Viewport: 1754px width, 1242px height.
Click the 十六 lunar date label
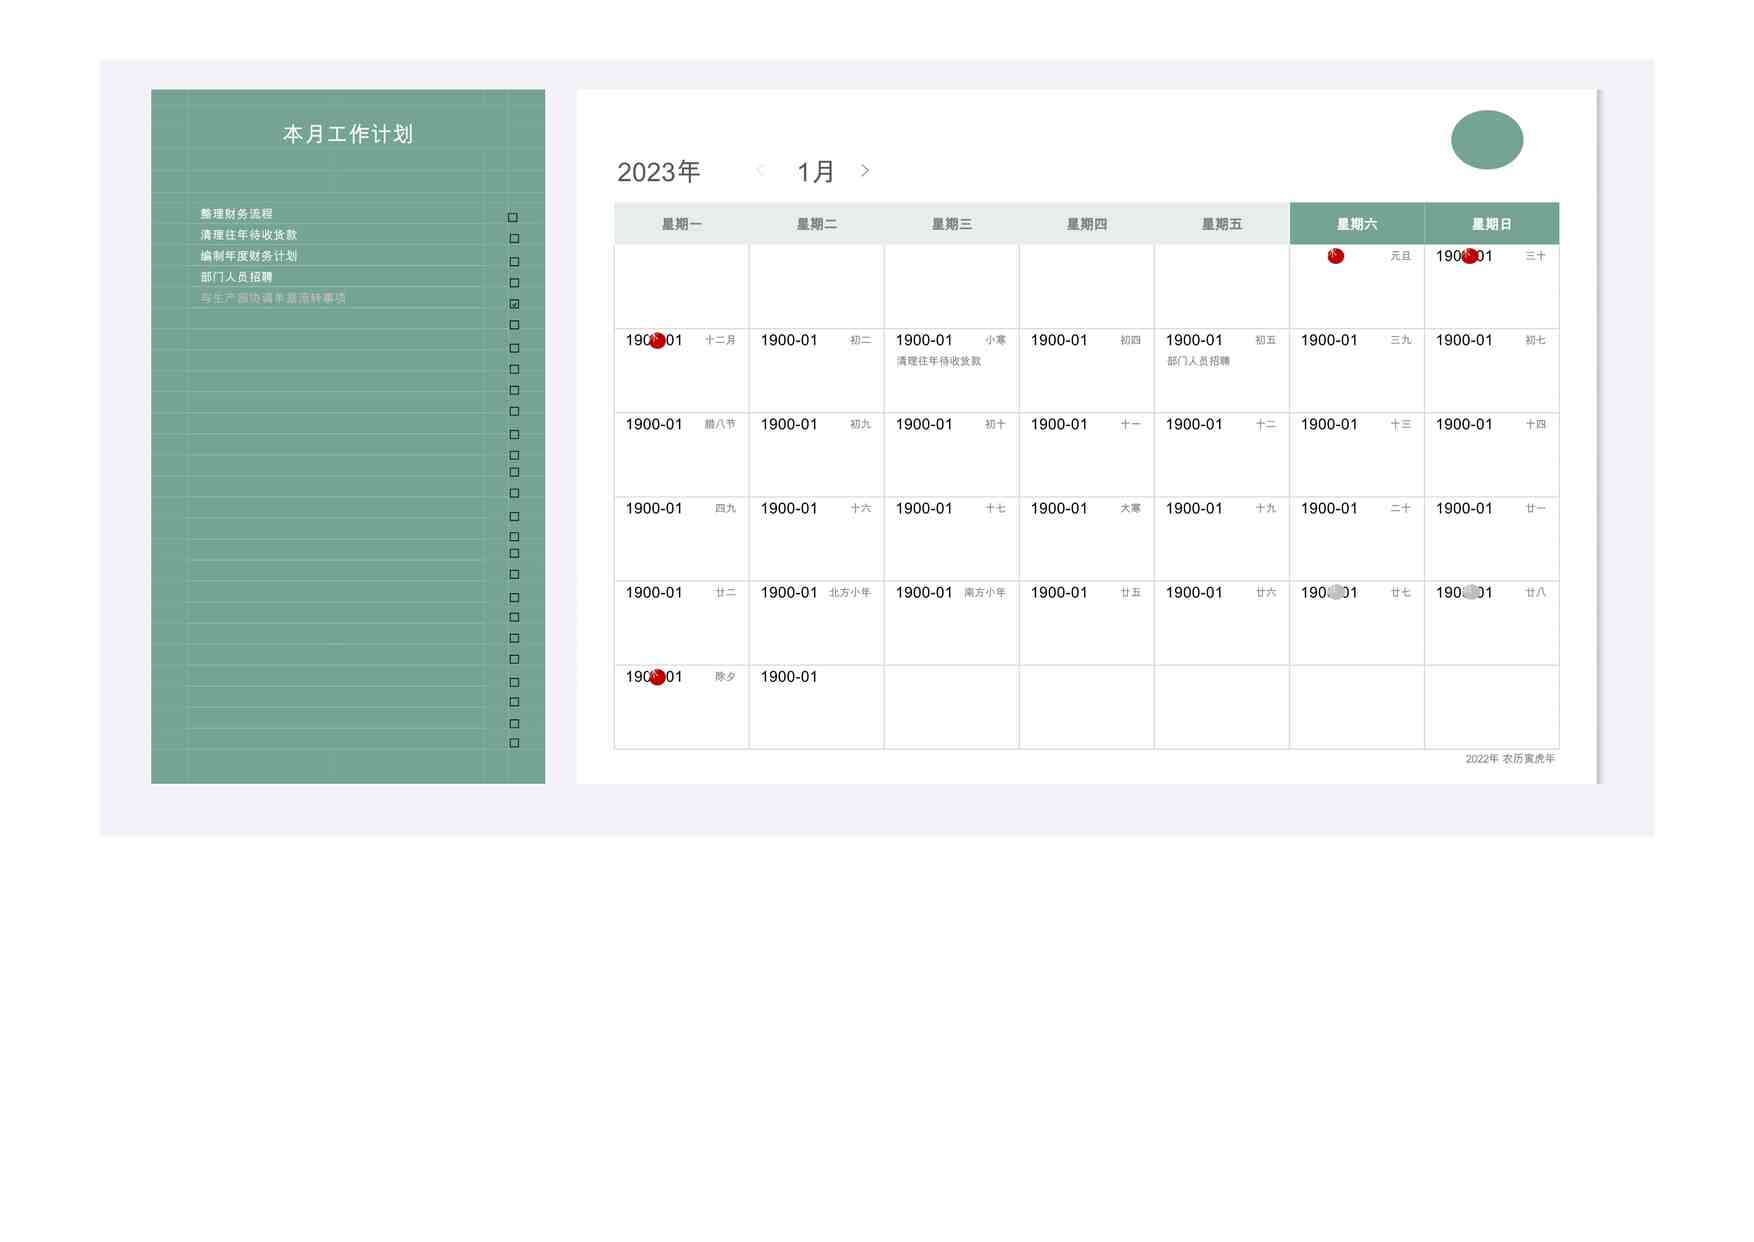point(860,508)
